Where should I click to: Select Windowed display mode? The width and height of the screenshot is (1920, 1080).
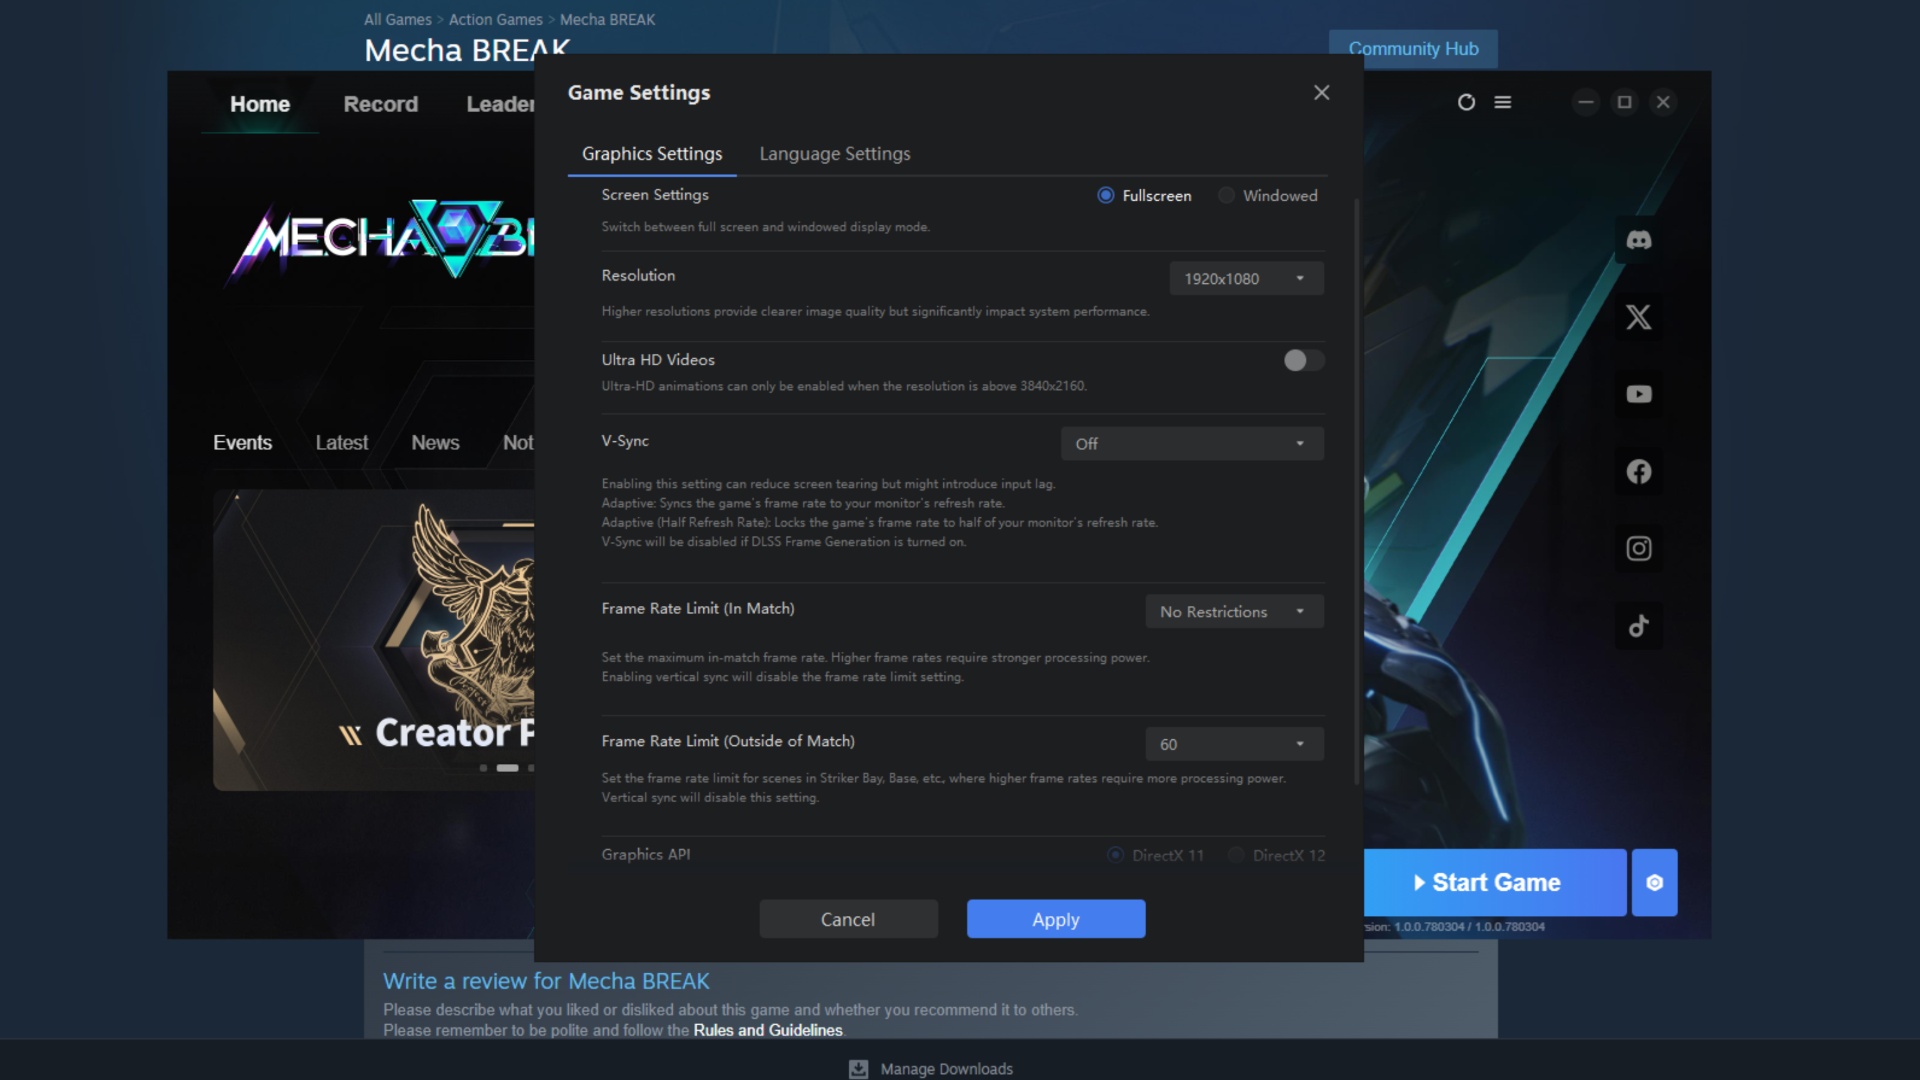(x=1267, y=195)
